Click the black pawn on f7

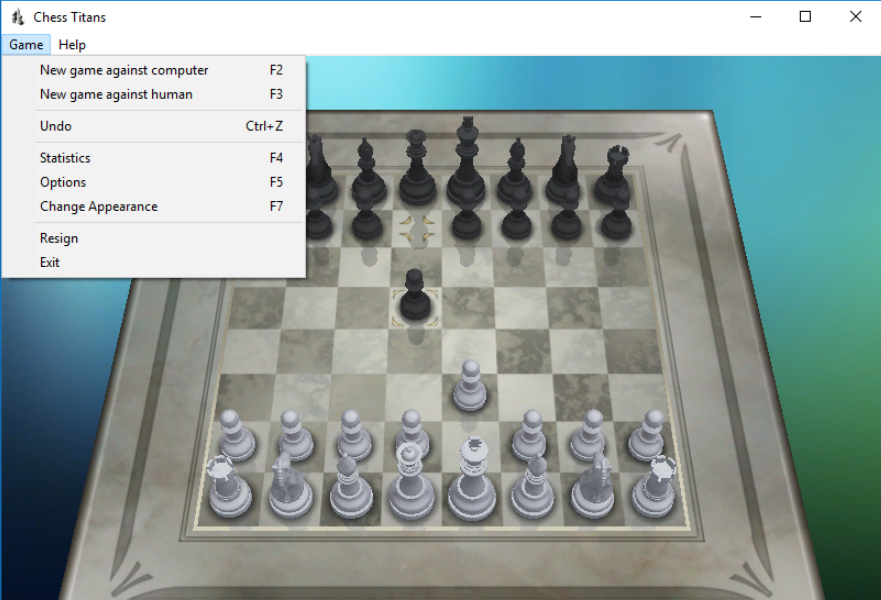tap(516, 216)
